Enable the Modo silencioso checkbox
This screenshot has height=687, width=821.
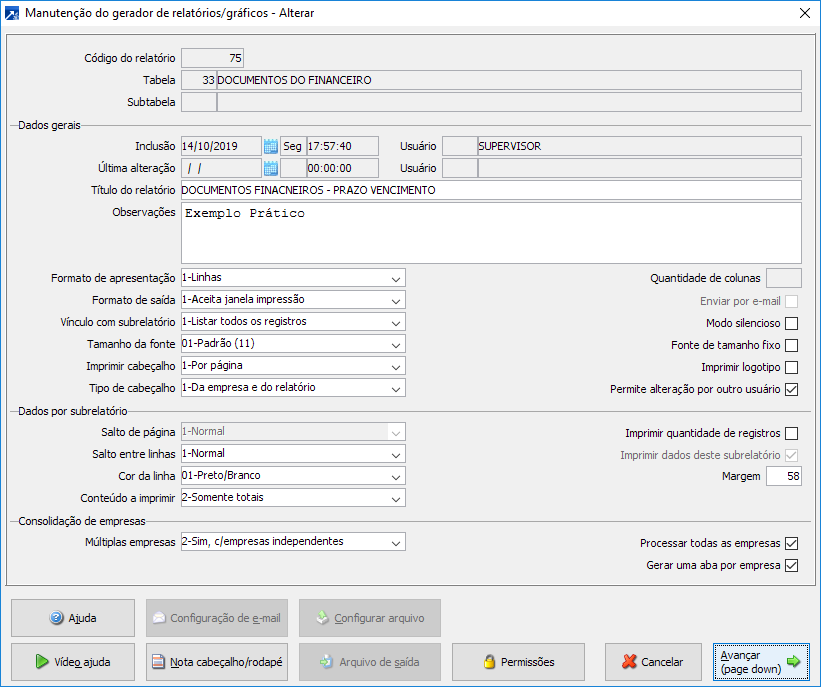point(791,323)
